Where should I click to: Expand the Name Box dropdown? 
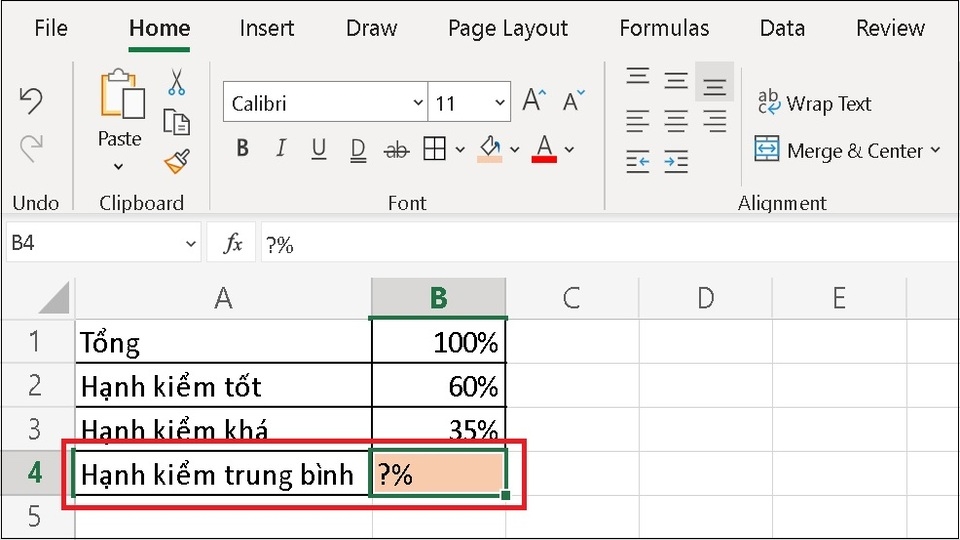[190, 244]
